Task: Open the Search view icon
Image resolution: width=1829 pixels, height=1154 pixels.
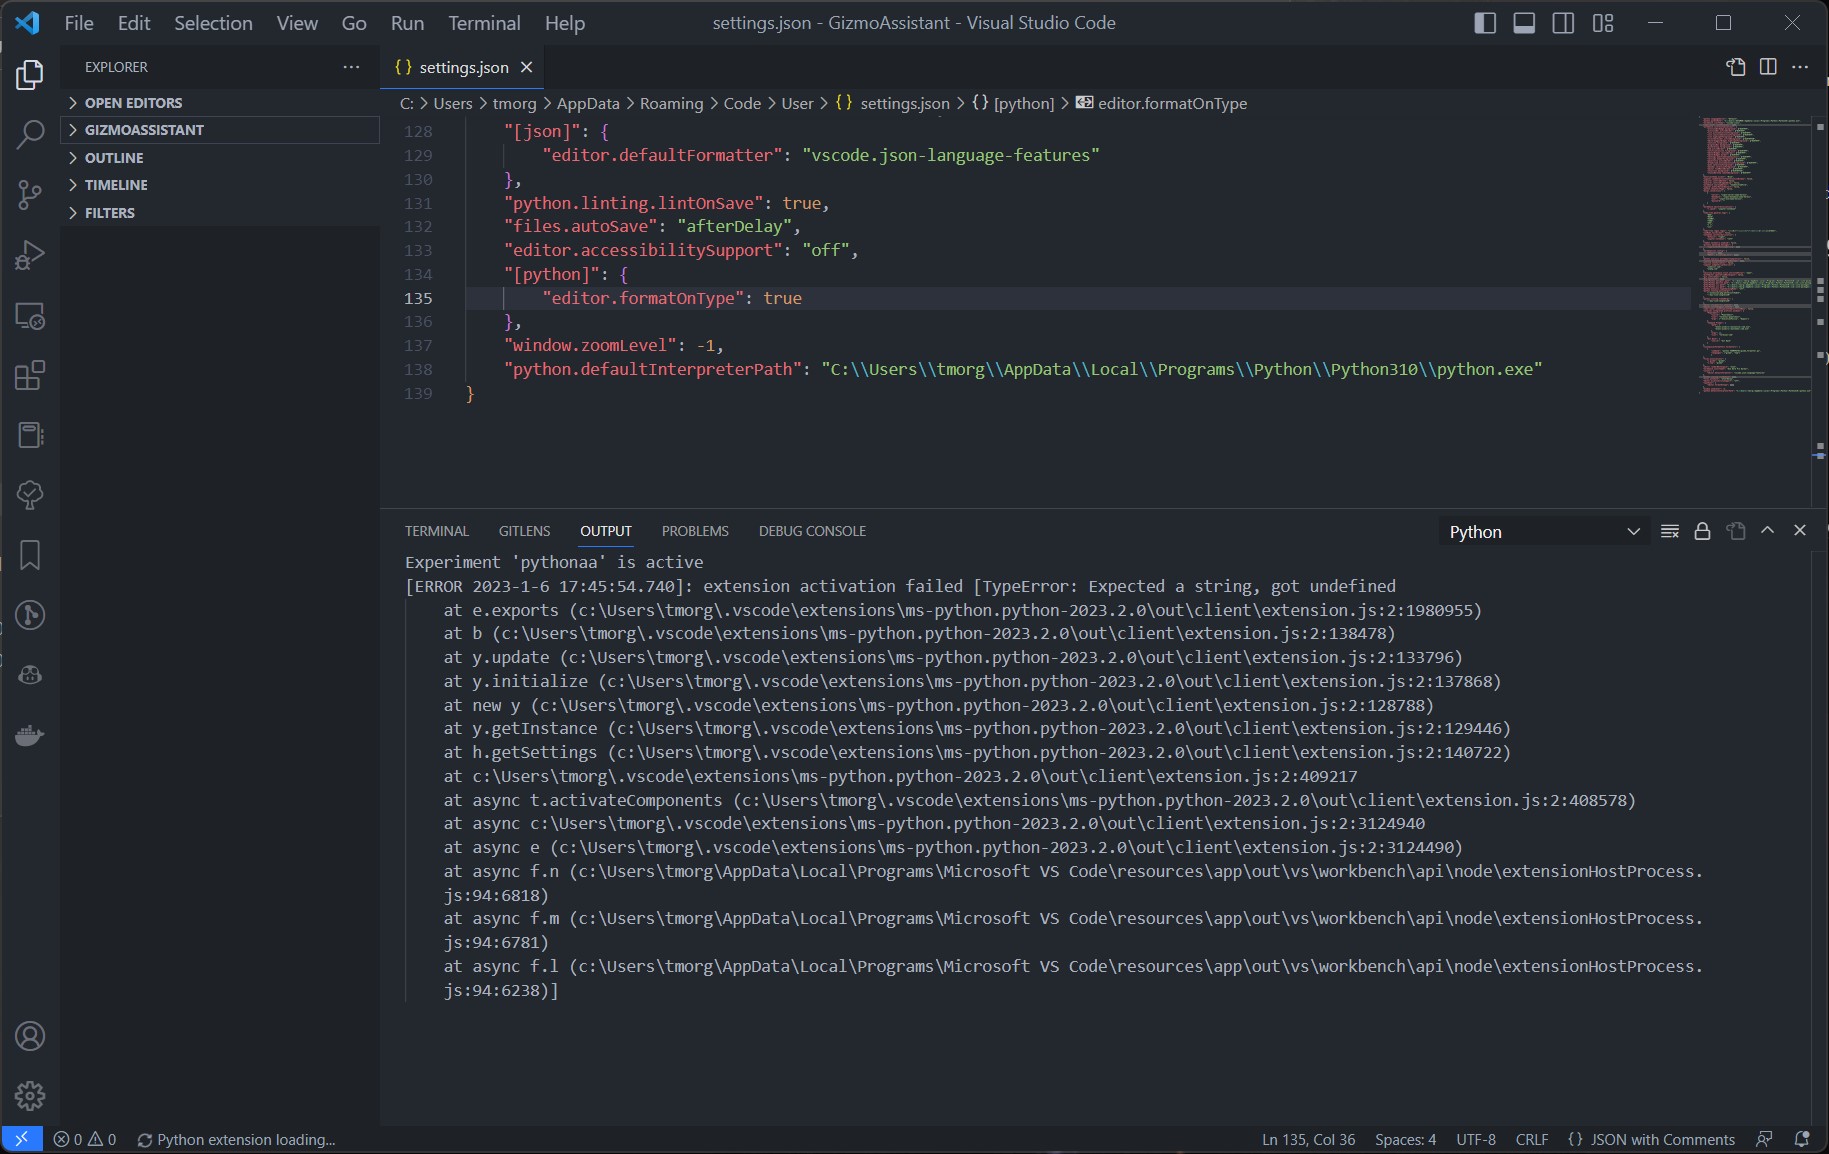Action: tap(30, 135)
